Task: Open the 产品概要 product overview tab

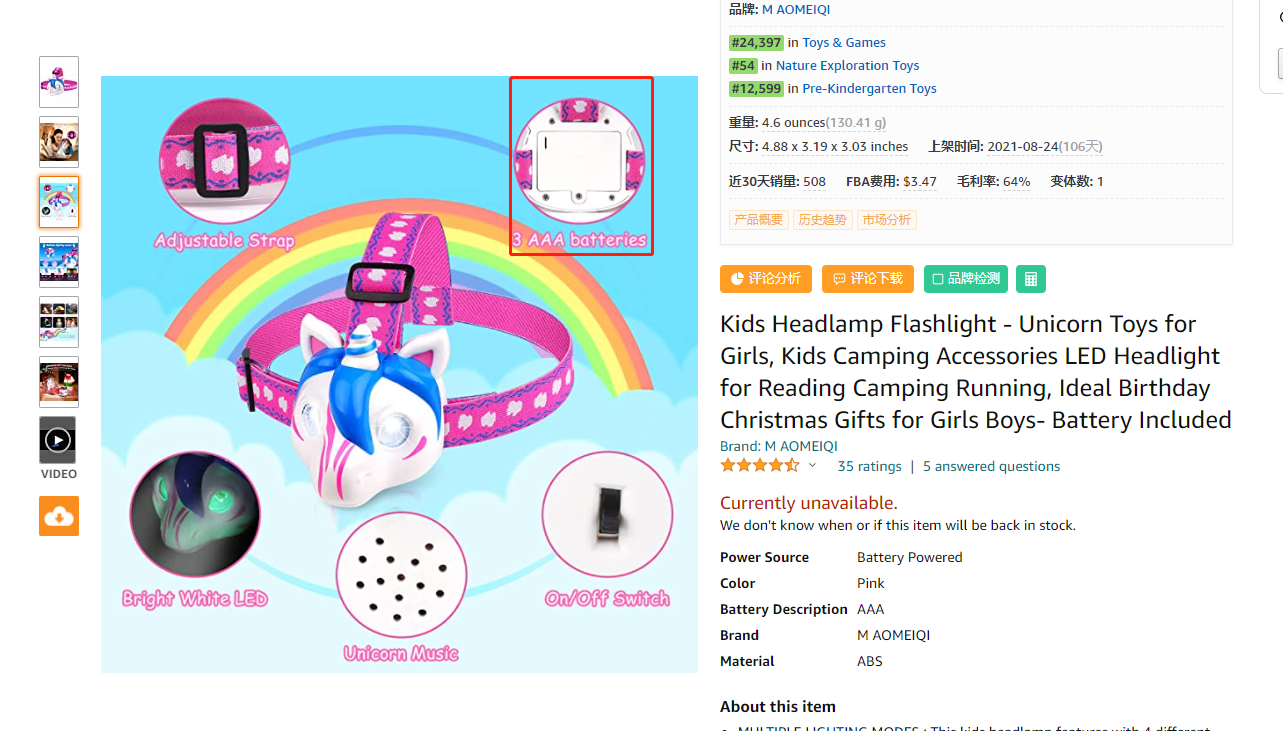Action: (x=759, y=220)
